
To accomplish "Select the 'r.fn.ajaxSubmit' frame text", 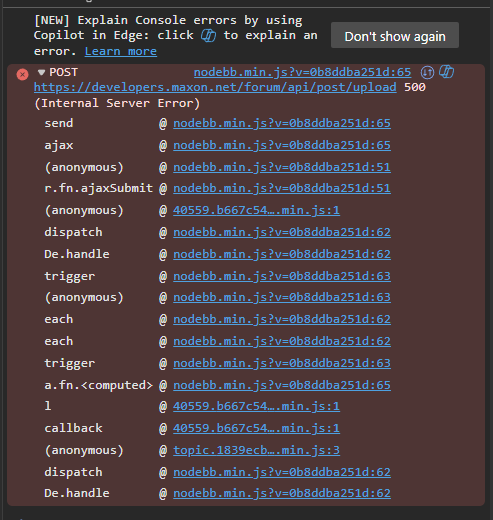I will (x=99, y=188).
